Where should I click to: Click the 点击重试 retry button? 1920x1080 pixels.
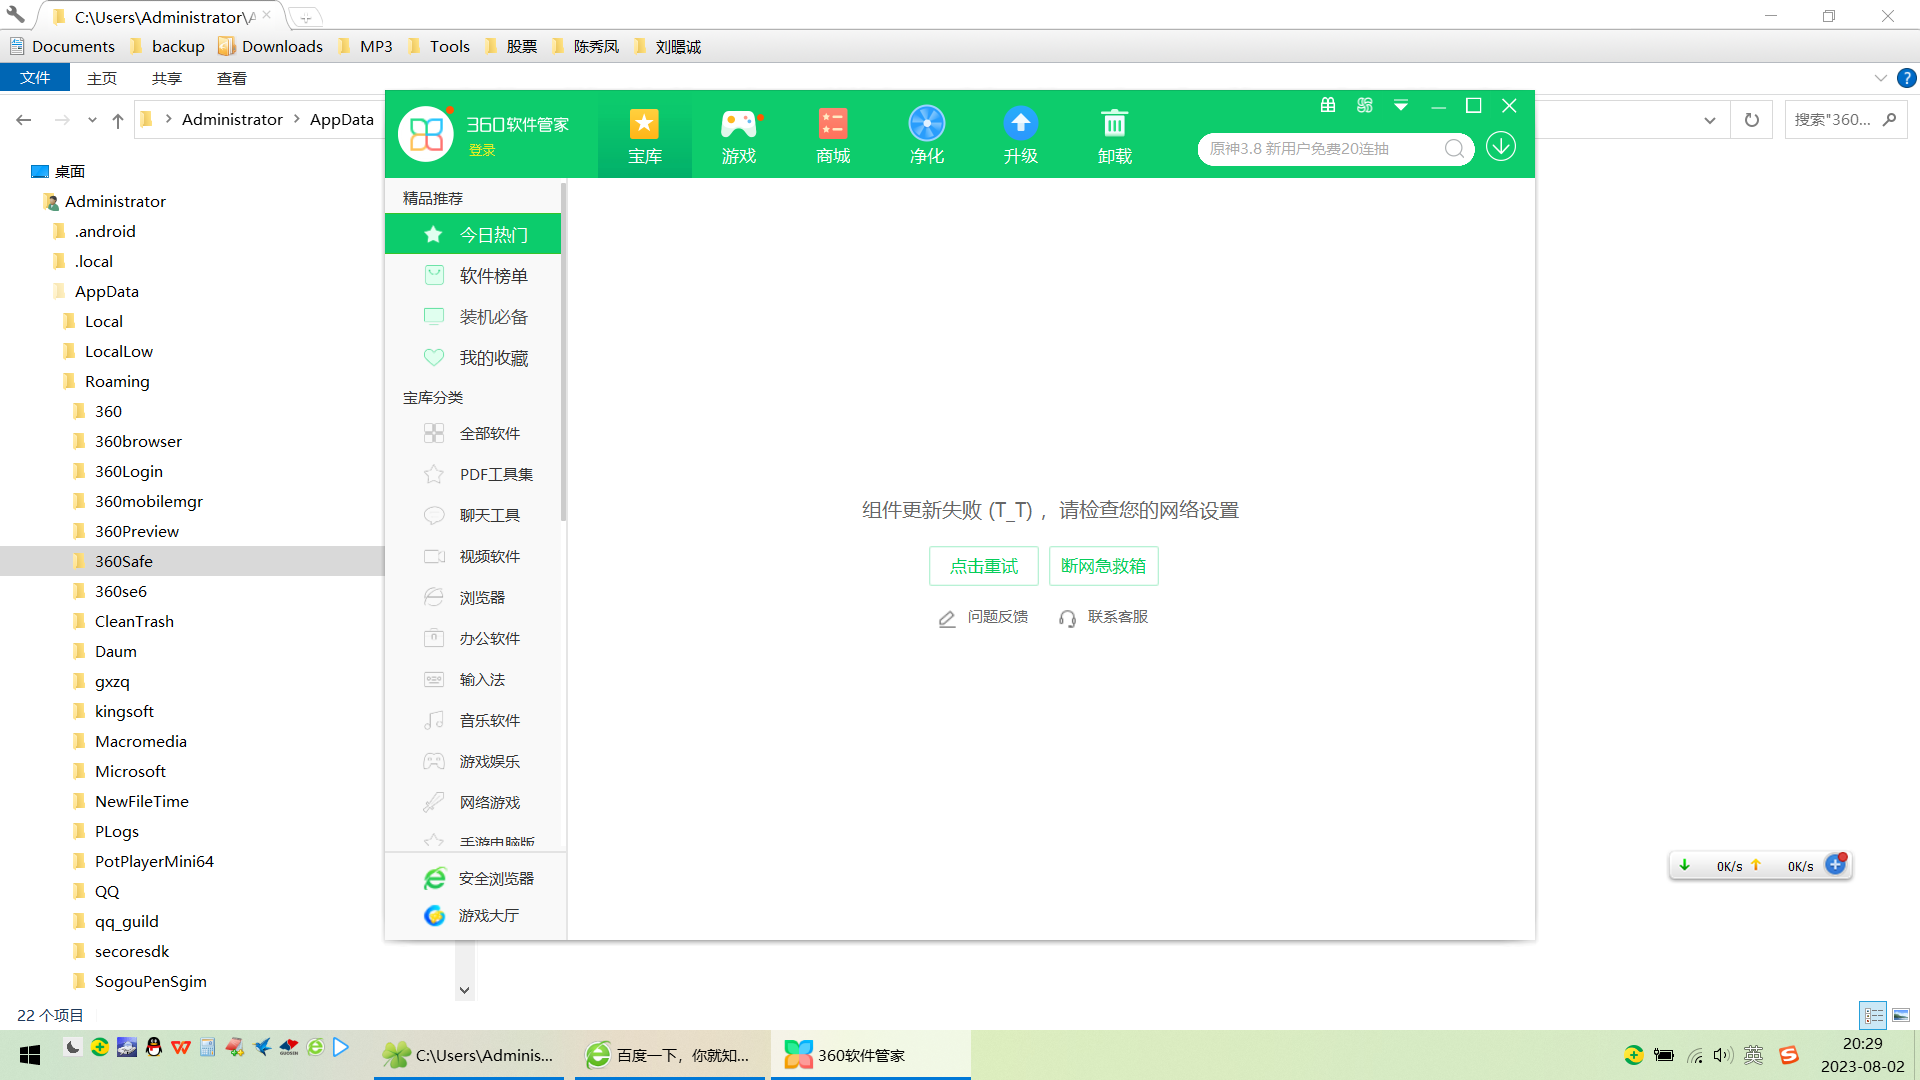click(983, 566)
